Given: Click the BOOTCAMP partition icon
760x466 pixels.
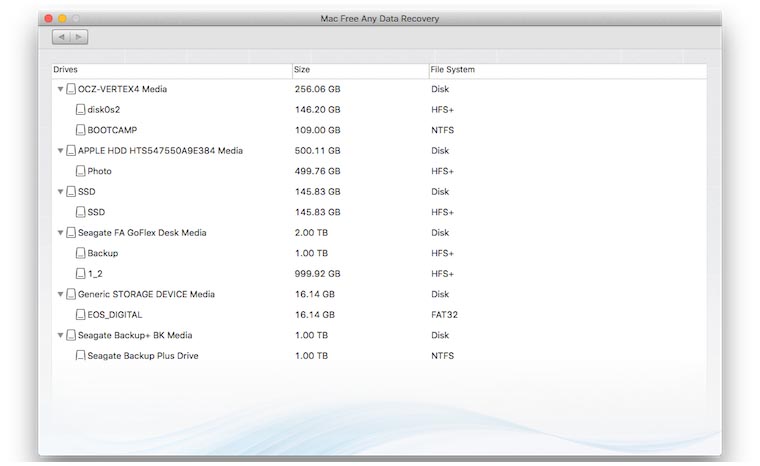Looking at the screenshot, I should [80, 130].
